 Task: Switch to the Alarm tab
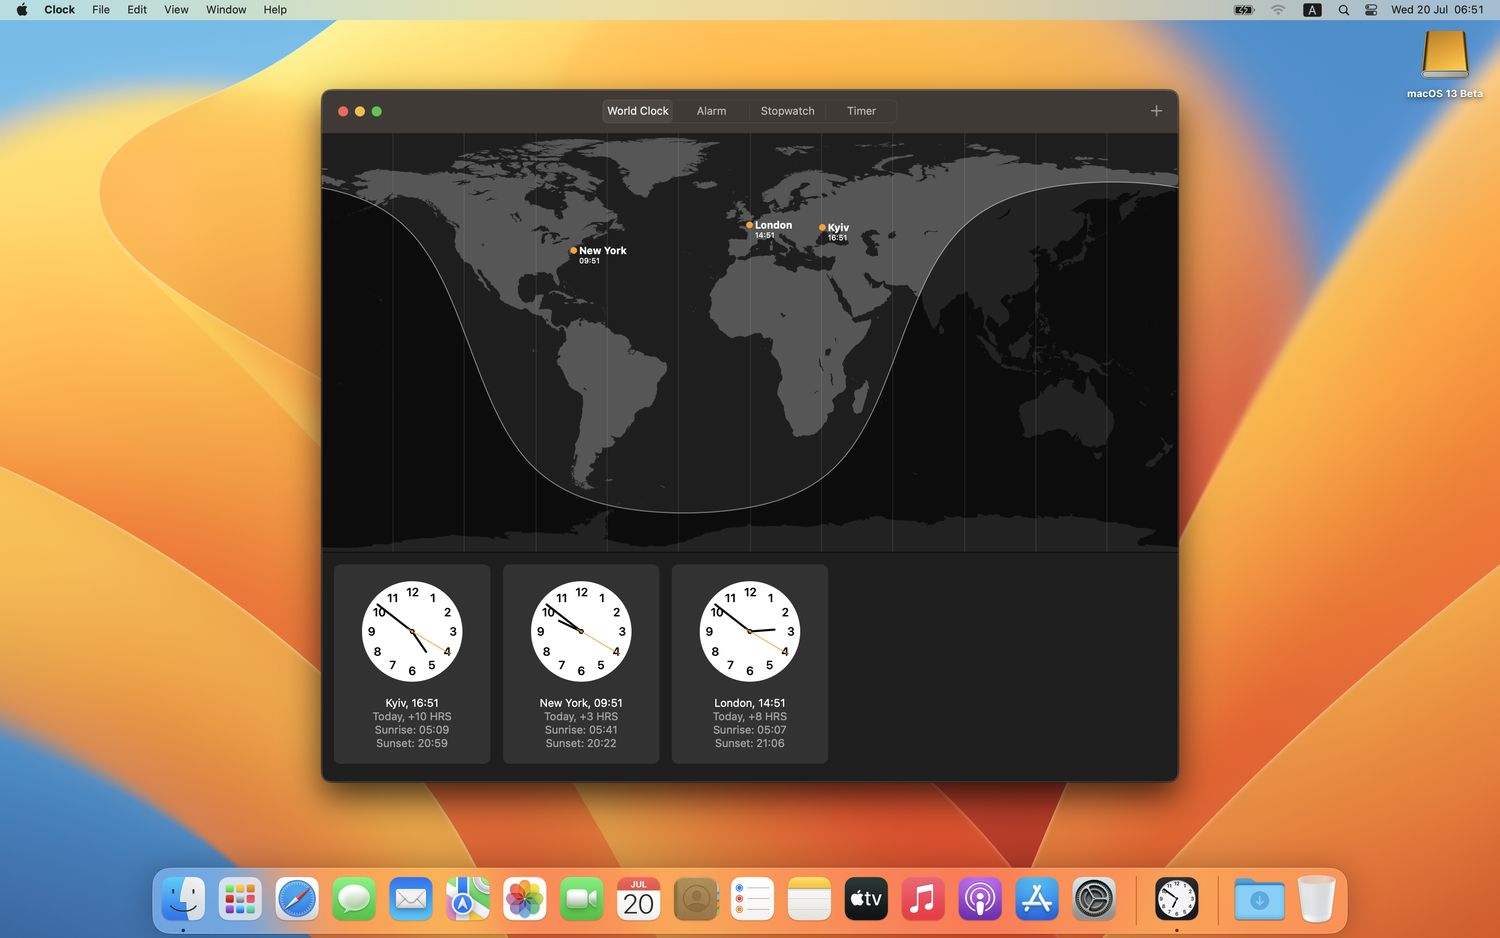711,111
